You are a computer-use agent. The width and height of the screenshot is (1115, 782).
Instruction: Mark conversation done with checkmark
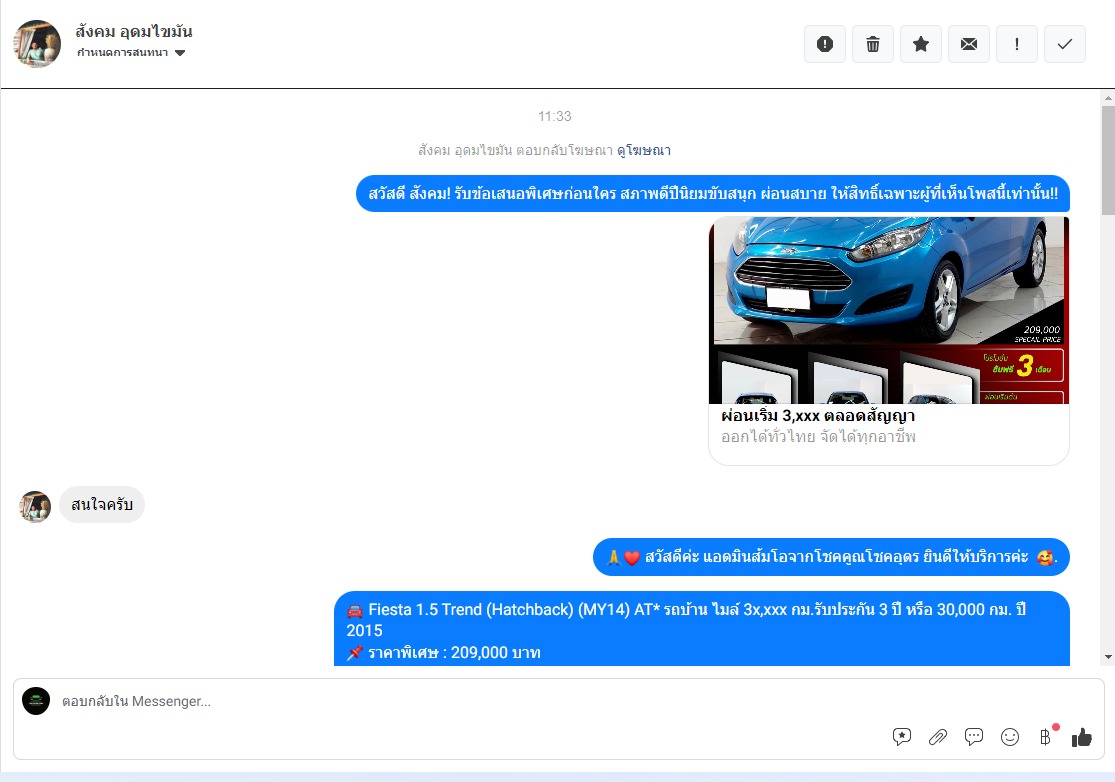(x=1065, y=44)
